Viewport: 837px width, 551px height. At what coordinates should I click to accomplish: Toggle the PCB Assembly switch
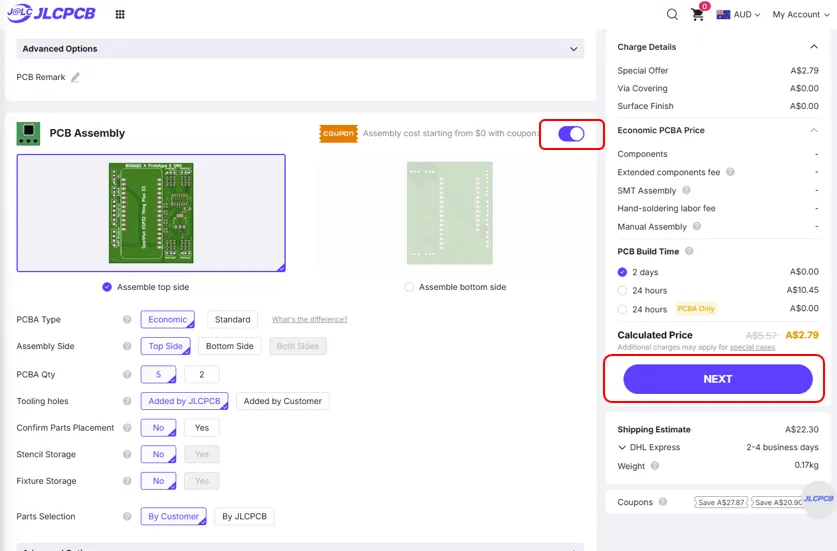coord(571,133)
